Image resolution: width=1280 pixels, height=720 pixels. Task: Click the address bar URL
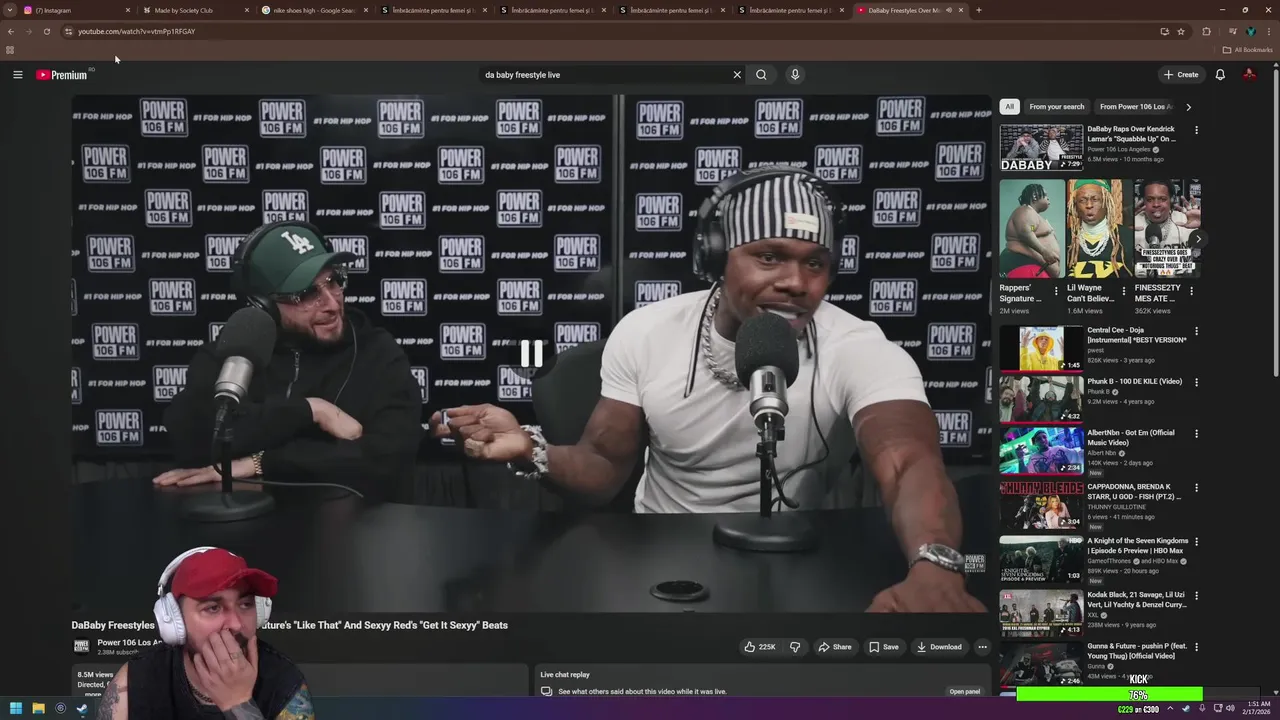pos(136,31)
